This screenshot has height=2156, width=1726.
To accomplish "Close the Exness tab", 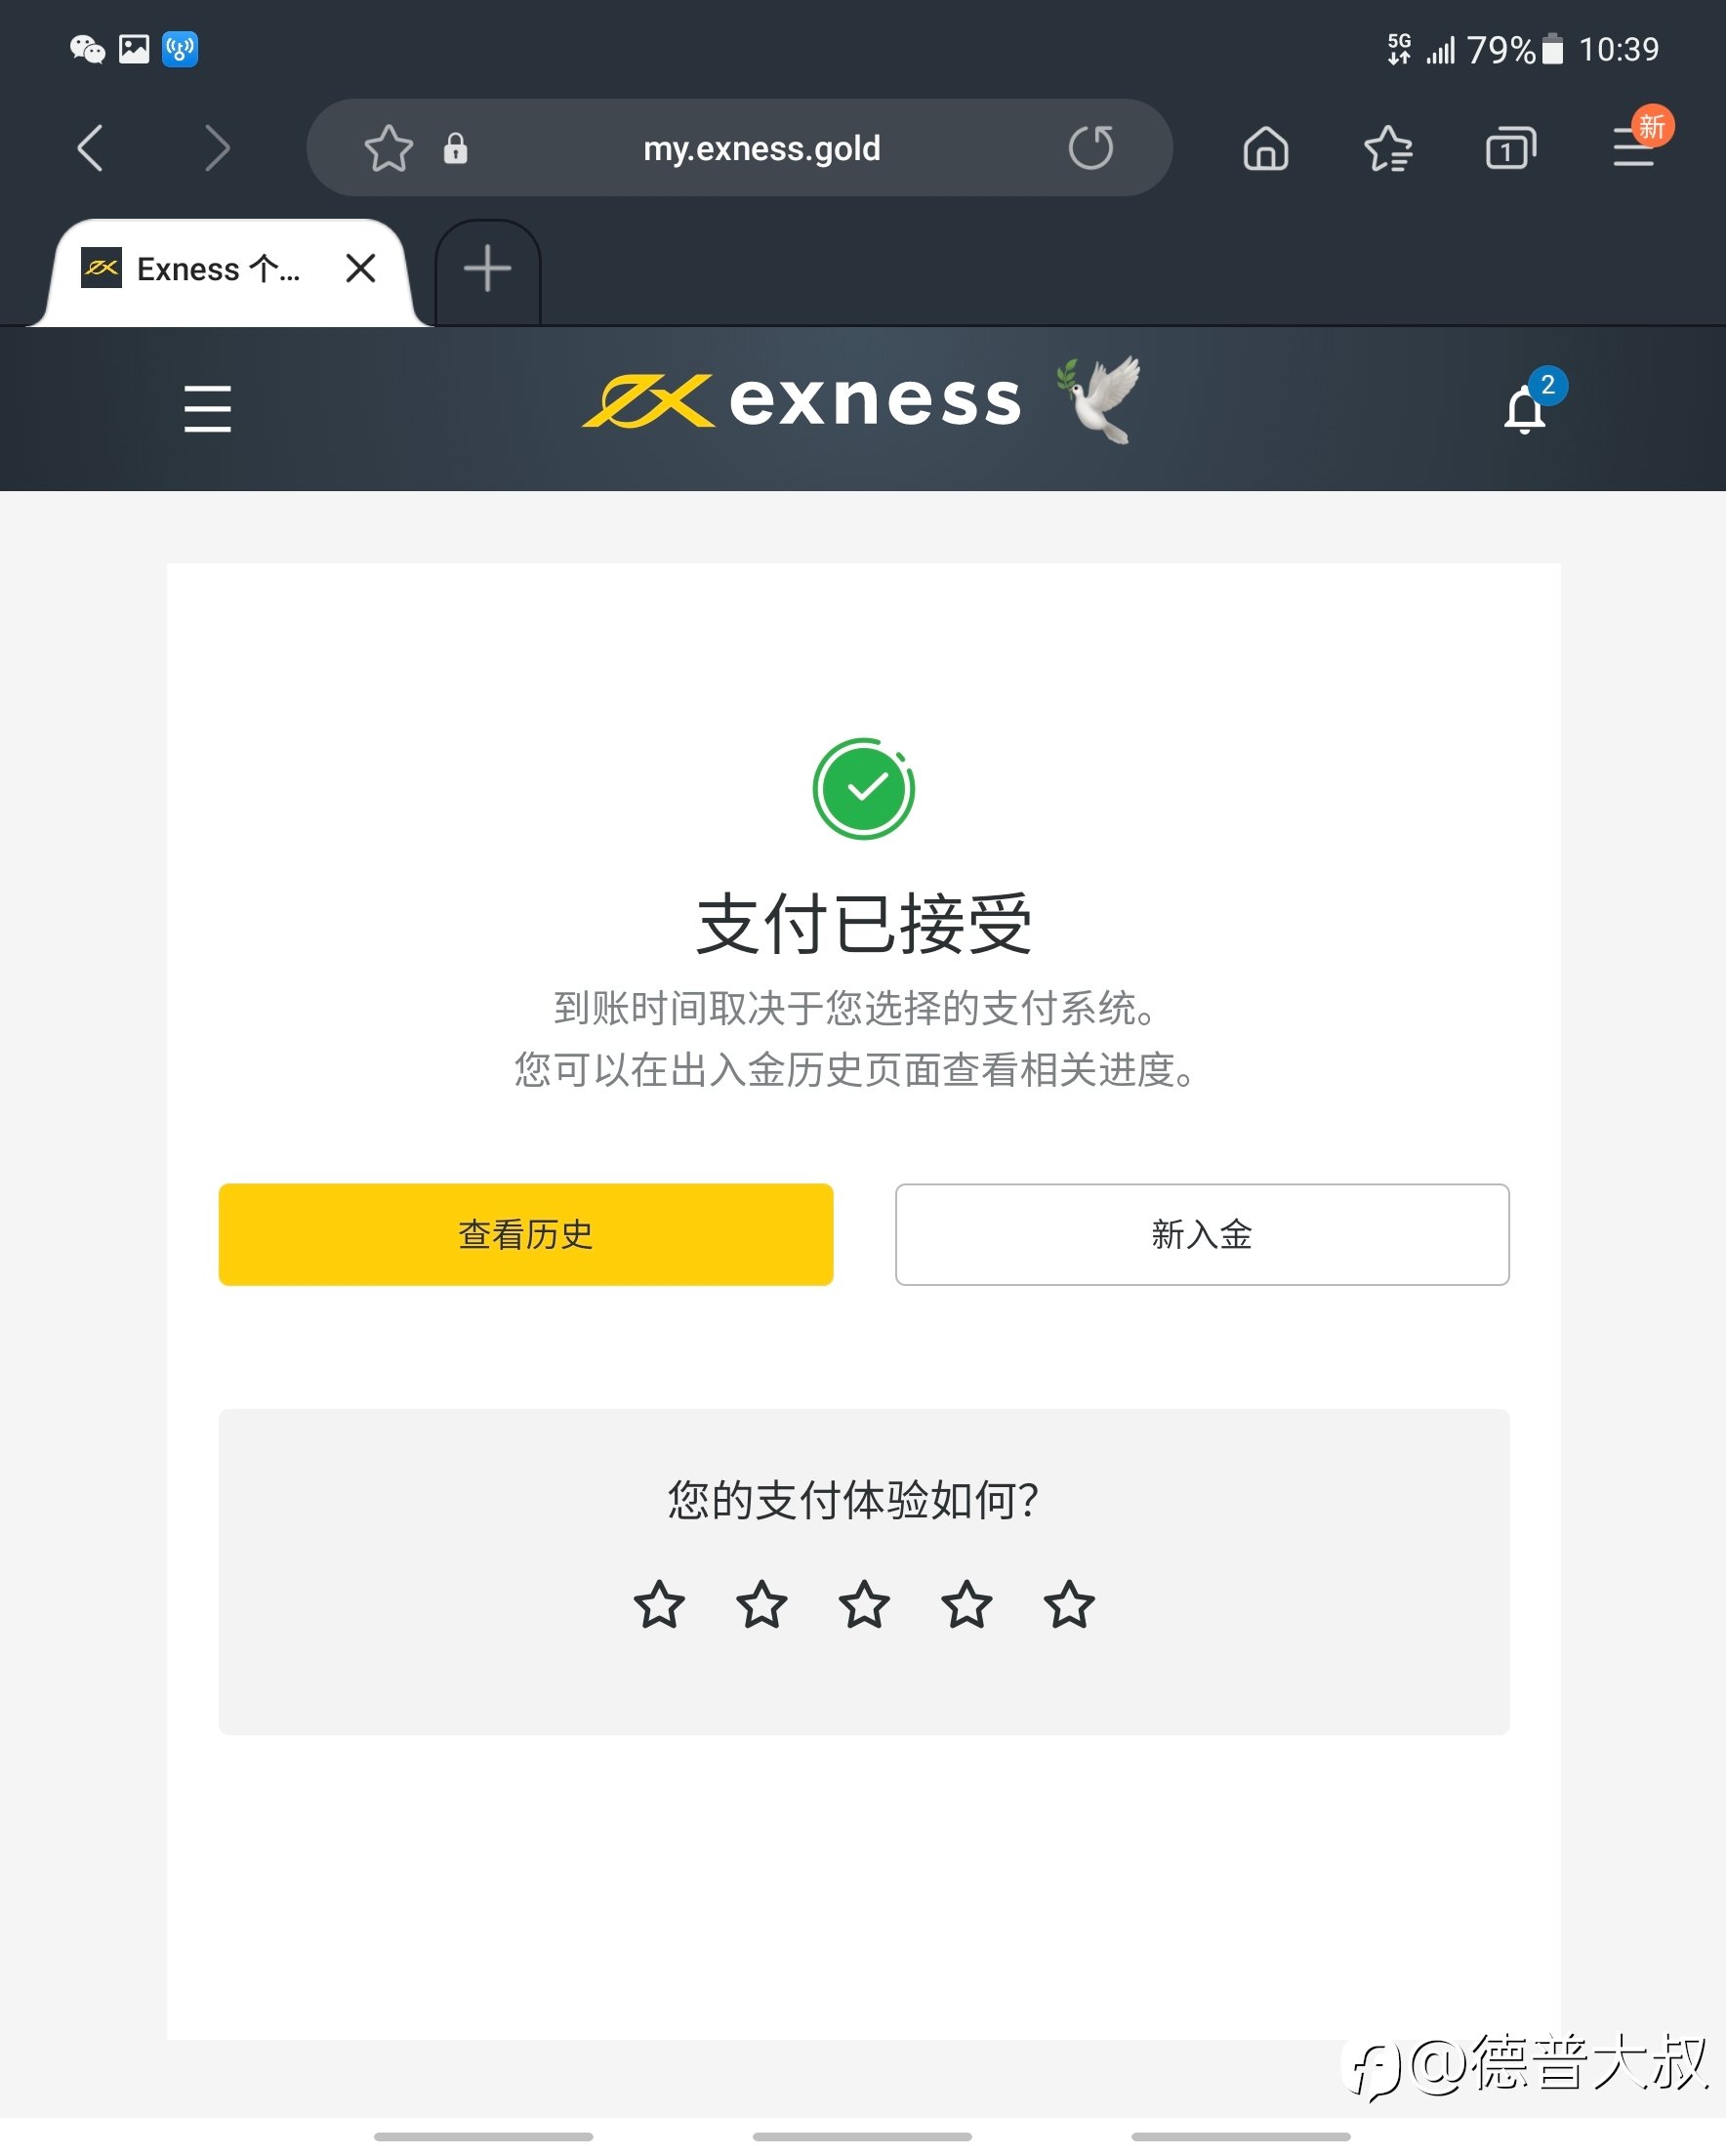I will pyautogui.click(x=360, y=268).
